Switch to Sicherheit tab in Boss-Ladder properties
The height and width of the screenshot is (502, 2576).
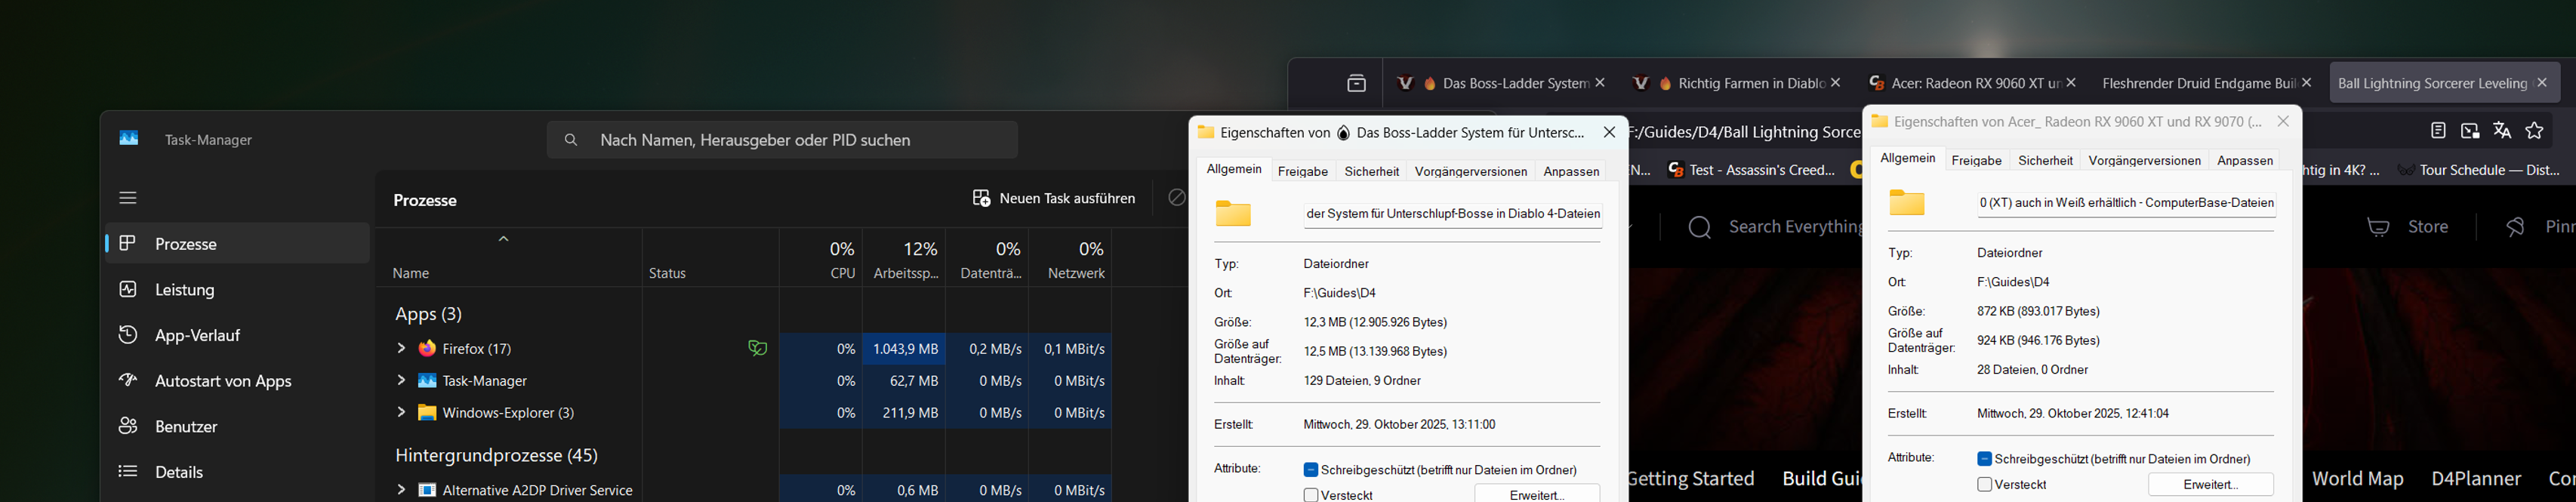pyautogui.click(x=1371, y=171)
